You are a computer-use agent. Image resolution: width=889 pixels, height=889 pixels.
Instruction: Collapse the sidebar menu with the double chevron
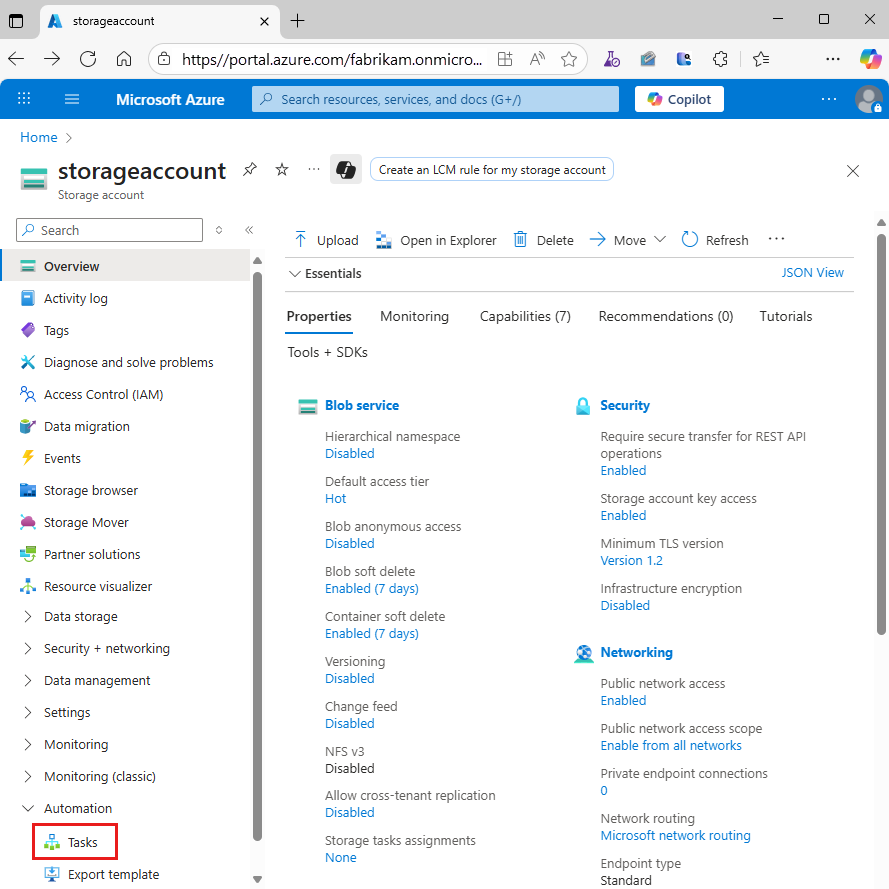(249, 230)
